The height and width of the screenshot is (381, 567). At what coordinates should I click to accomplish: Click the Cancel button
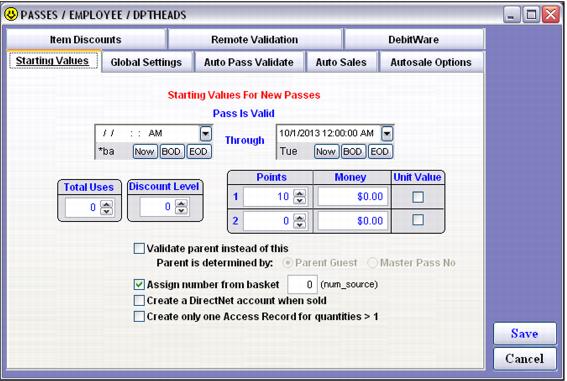click(524, 359)
